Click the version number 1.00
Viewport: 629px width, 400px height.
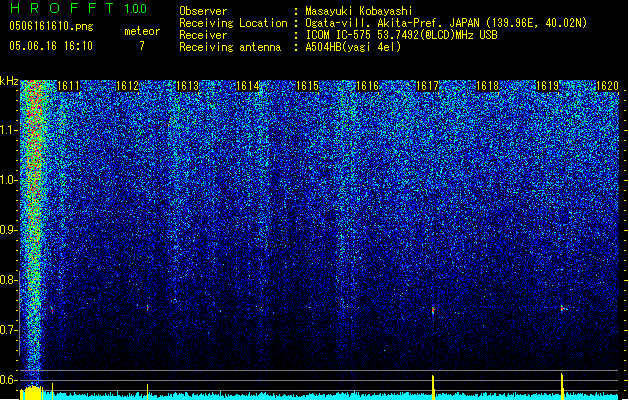pos(135,9)
